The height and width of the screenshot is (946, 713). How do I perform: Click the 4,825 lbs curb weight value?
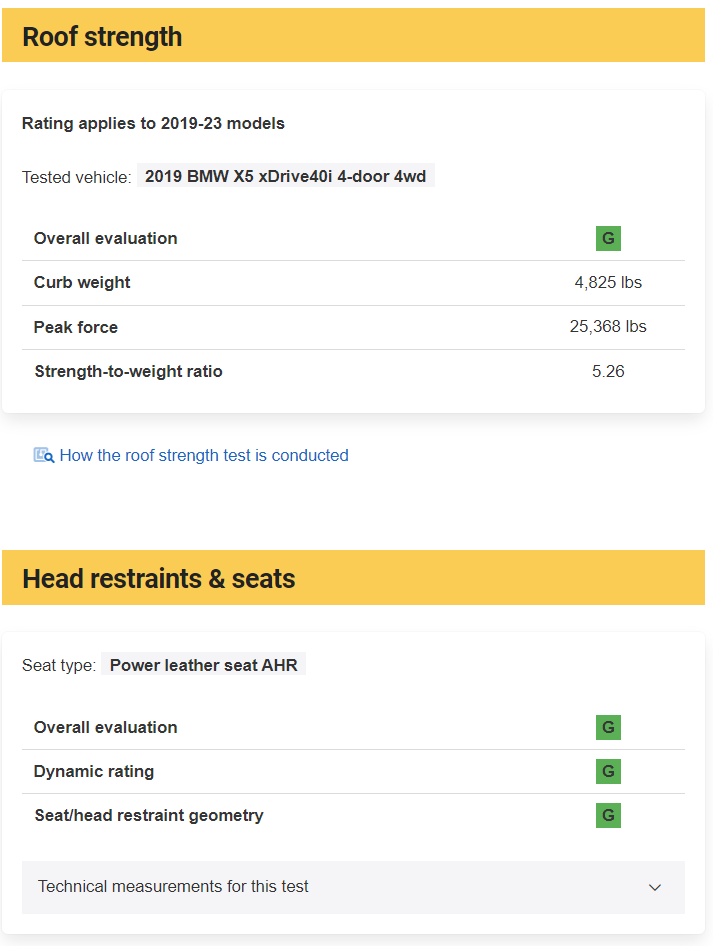coord(608,282)
